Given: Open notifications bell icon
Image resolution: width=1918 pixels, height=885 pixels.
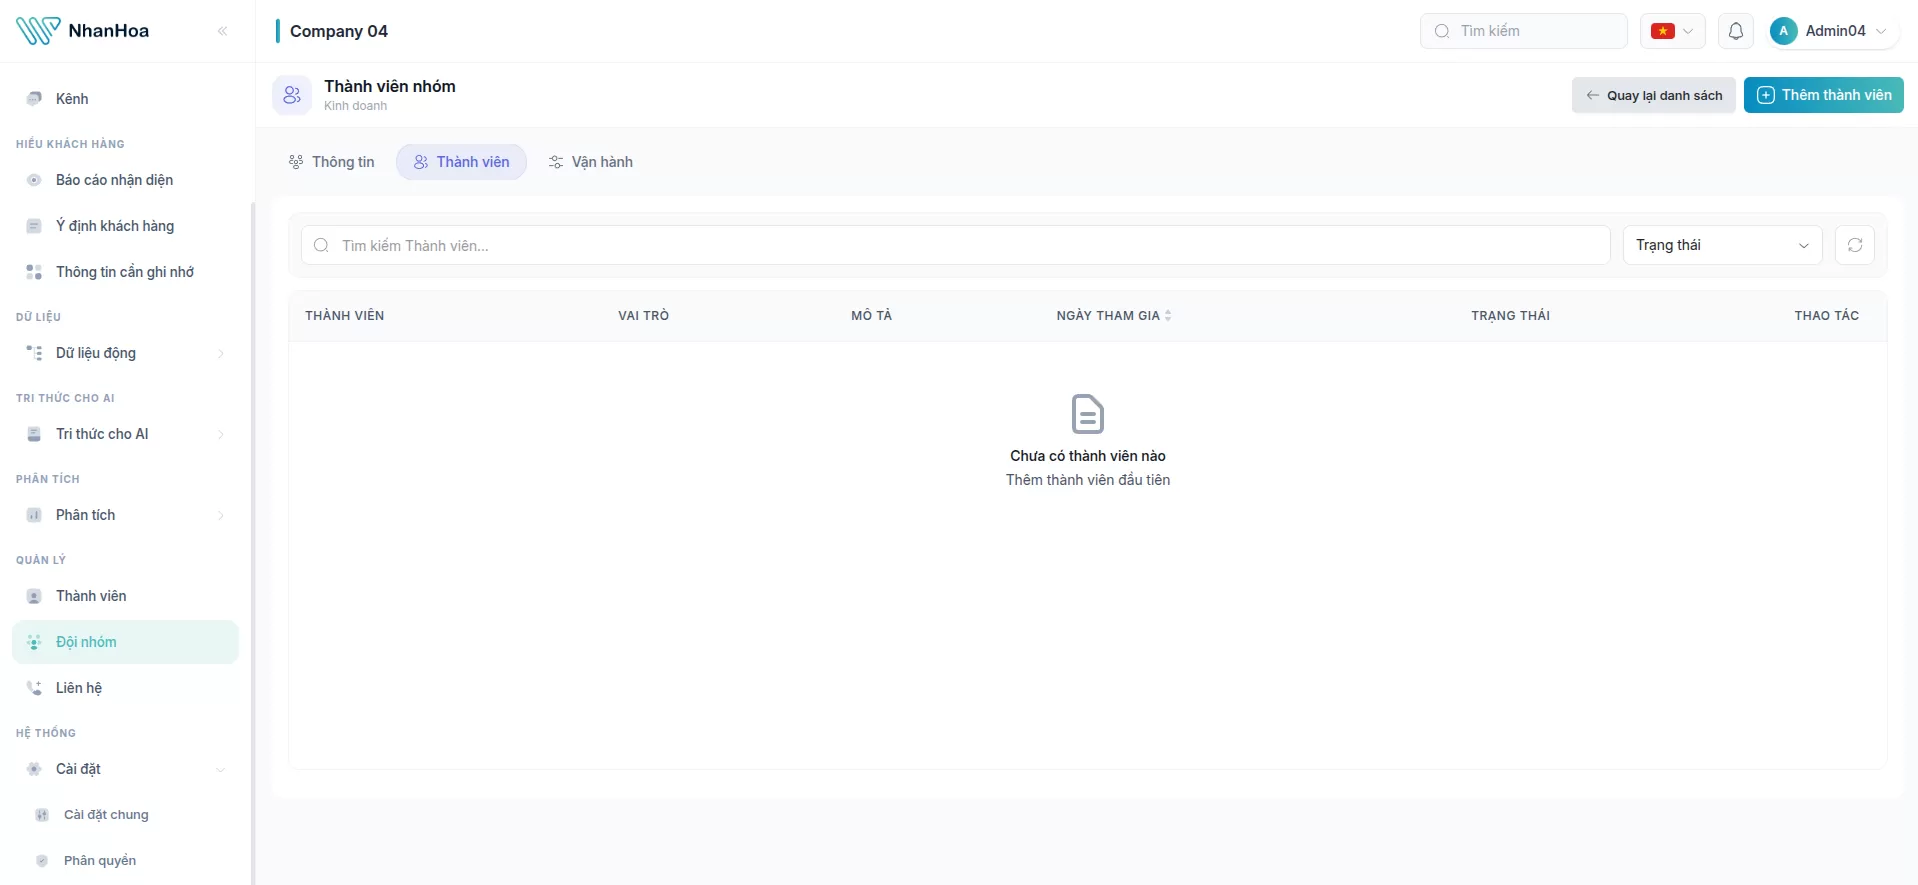Looking at the screenshot, I should 1736,31.
